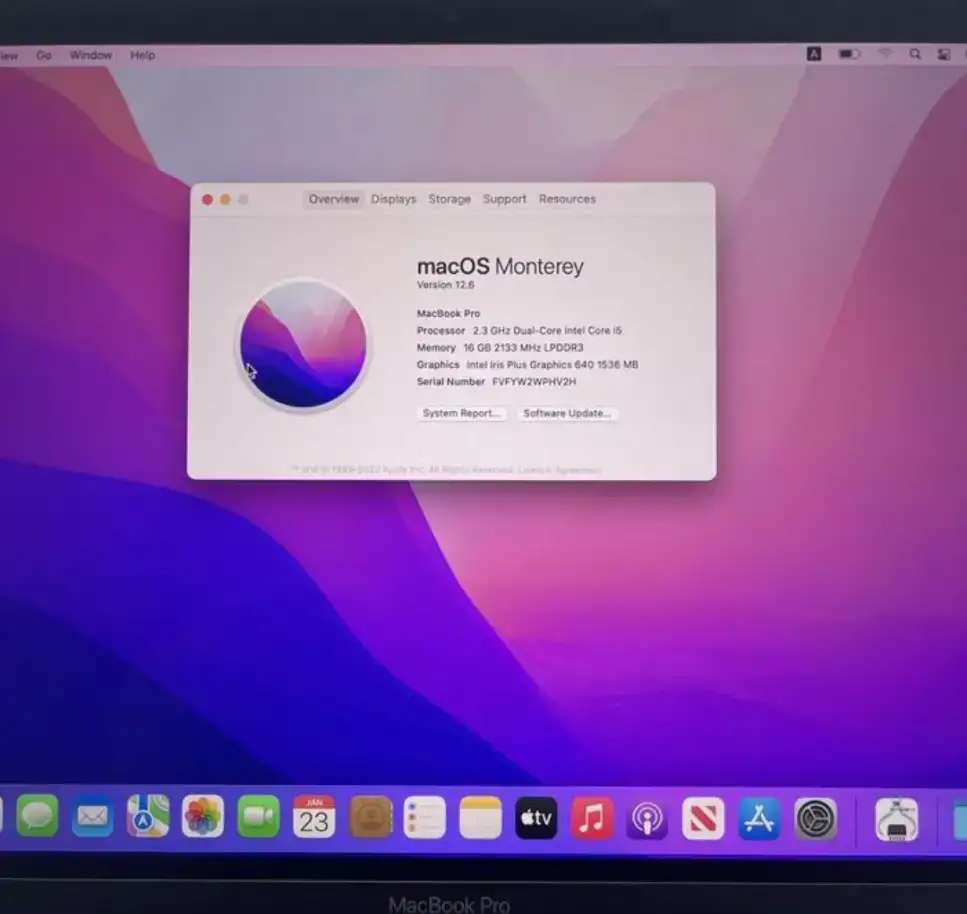Click the License Agreement link
This screenshot has height=914, width=967.
point(560,470)
